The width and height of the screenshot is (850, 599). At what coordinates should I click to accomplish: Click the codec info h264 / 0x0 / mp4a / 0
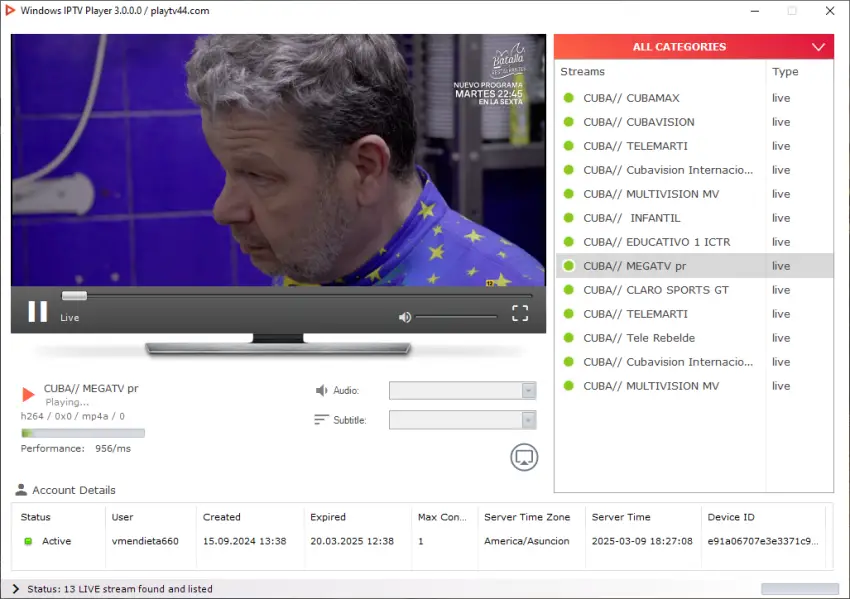coord(73,416)
